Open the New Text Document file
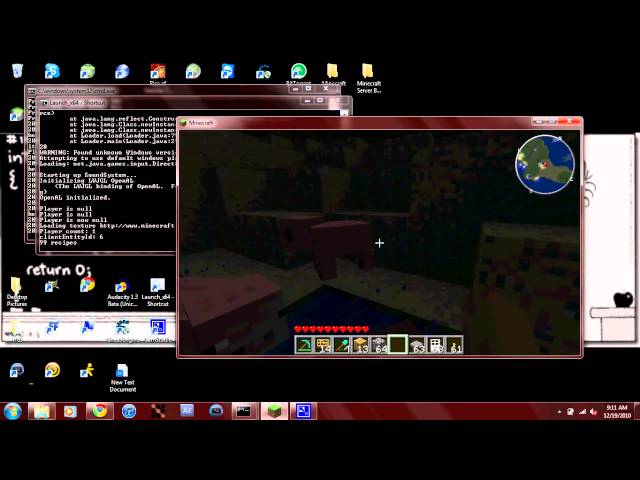The width and height of the screenshot is (640, 480). (x=122, y=378)
